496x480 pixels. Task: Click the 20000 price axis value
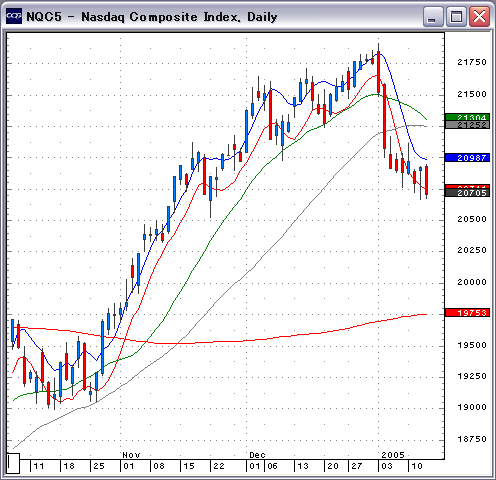tap(472, 282)
